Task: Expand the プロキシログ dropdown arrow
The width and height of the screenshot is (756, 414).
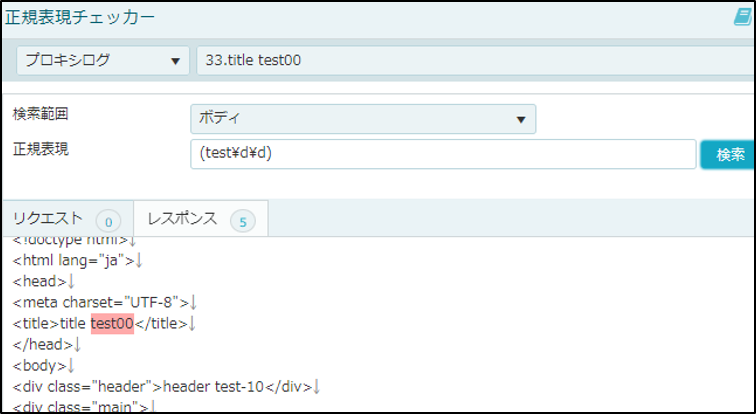Action: click(176, 61)
